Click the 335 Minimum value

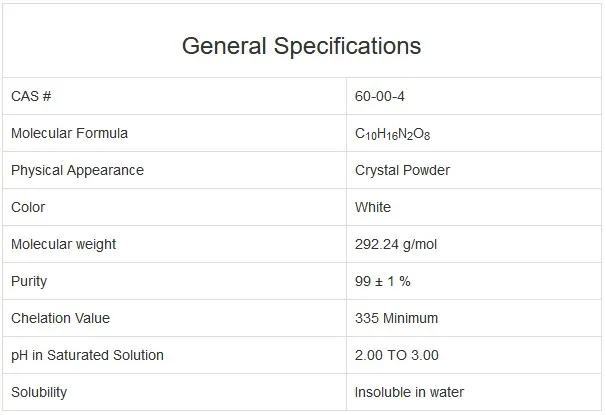point(396,318)
